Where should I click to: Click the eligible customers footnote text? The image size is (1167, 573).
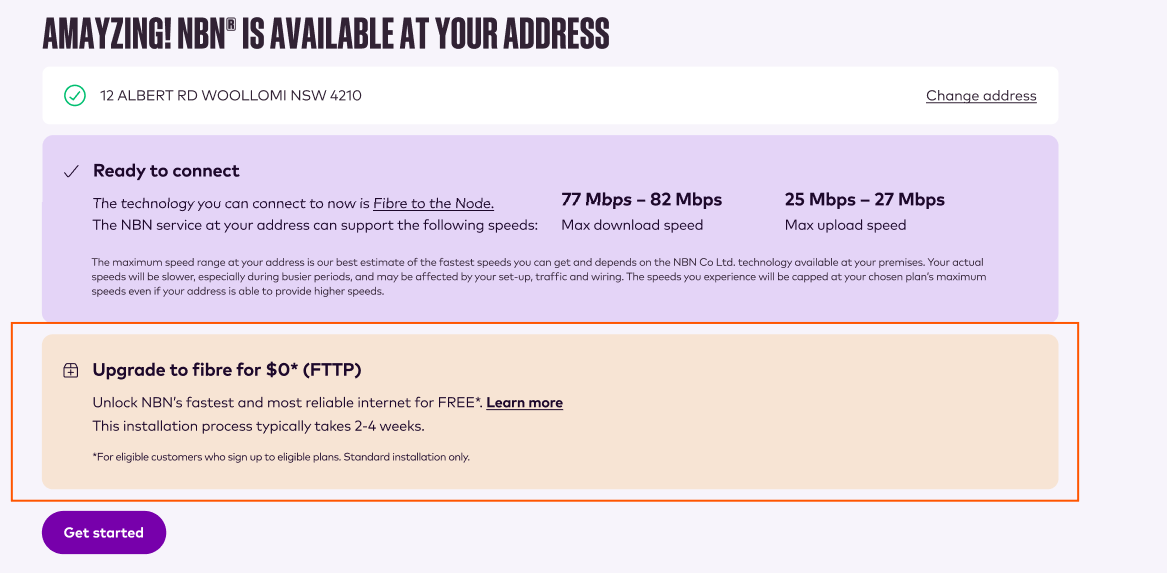(x=281, y=457)
